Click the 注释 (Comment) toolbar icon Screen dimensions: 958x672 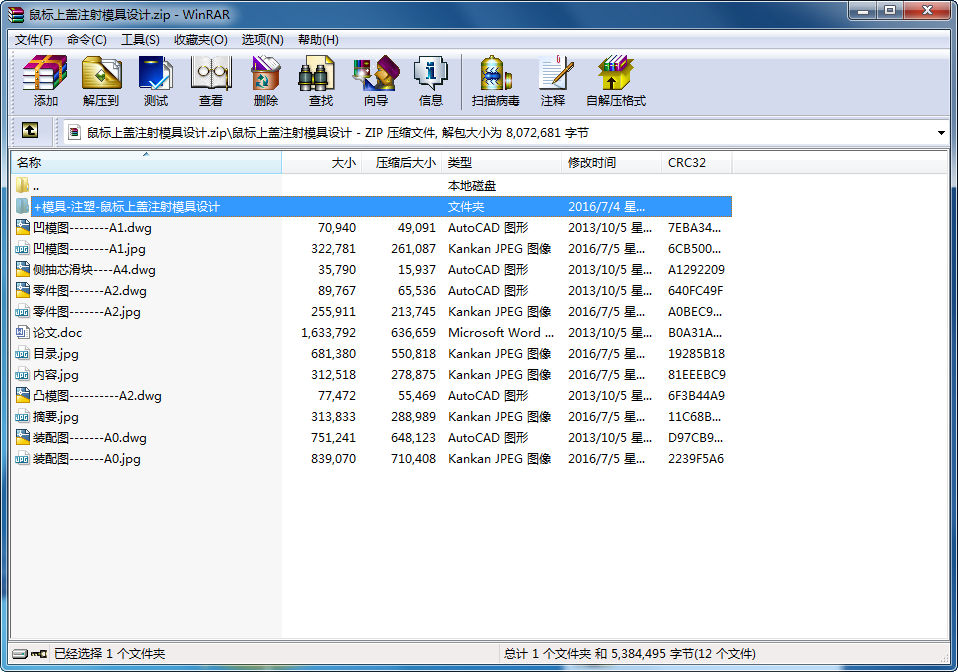tap(555, 73)
